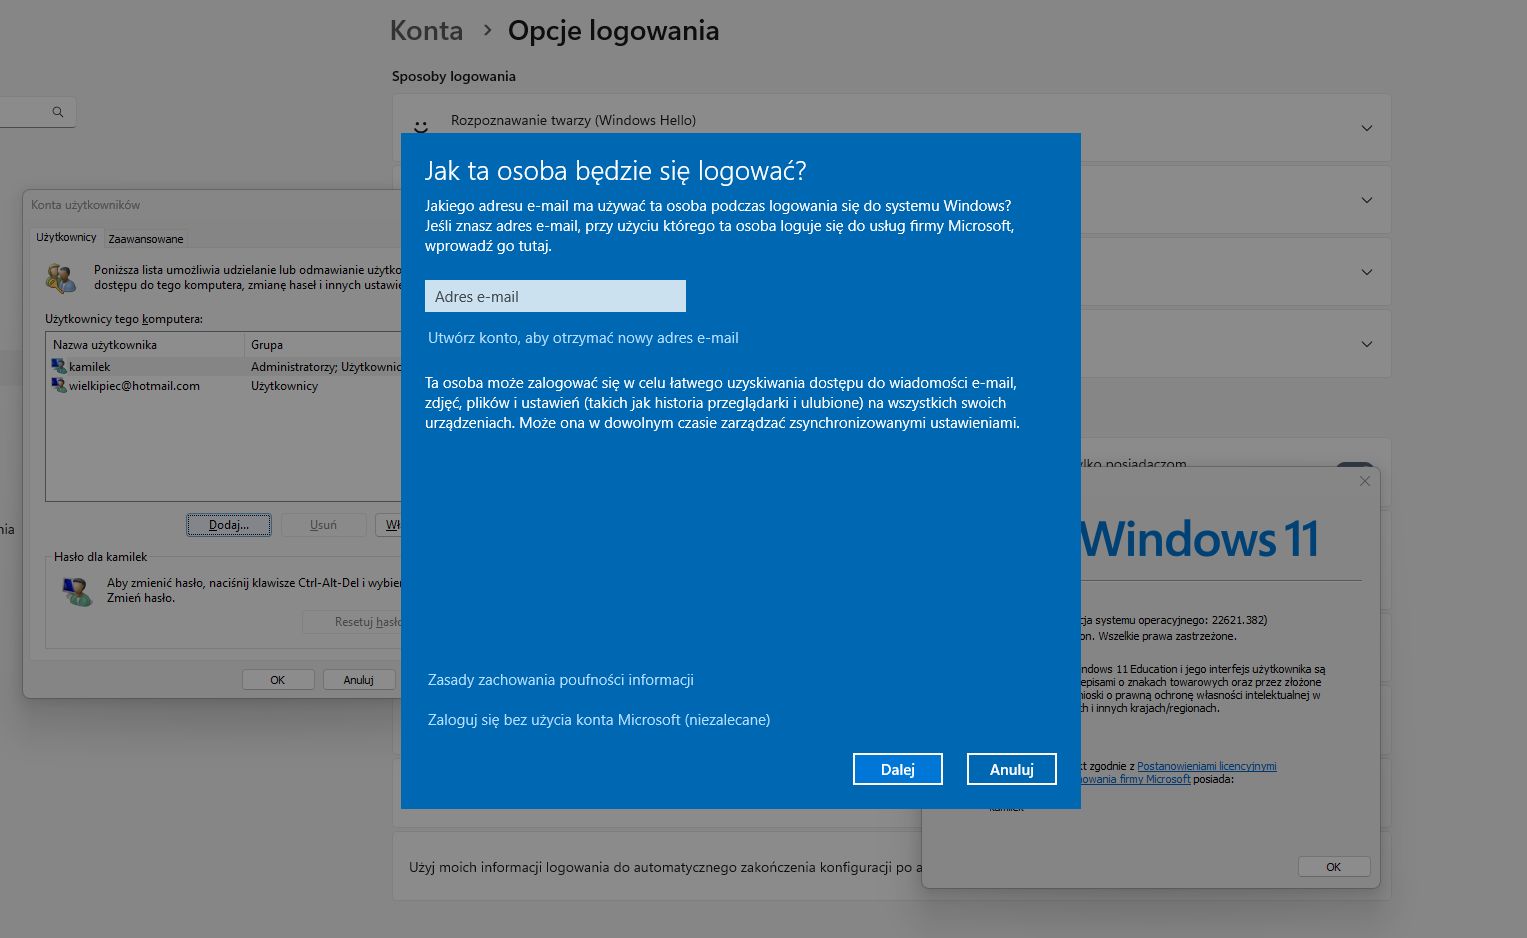Click the Resetuj hasło button

click(352, 622)
